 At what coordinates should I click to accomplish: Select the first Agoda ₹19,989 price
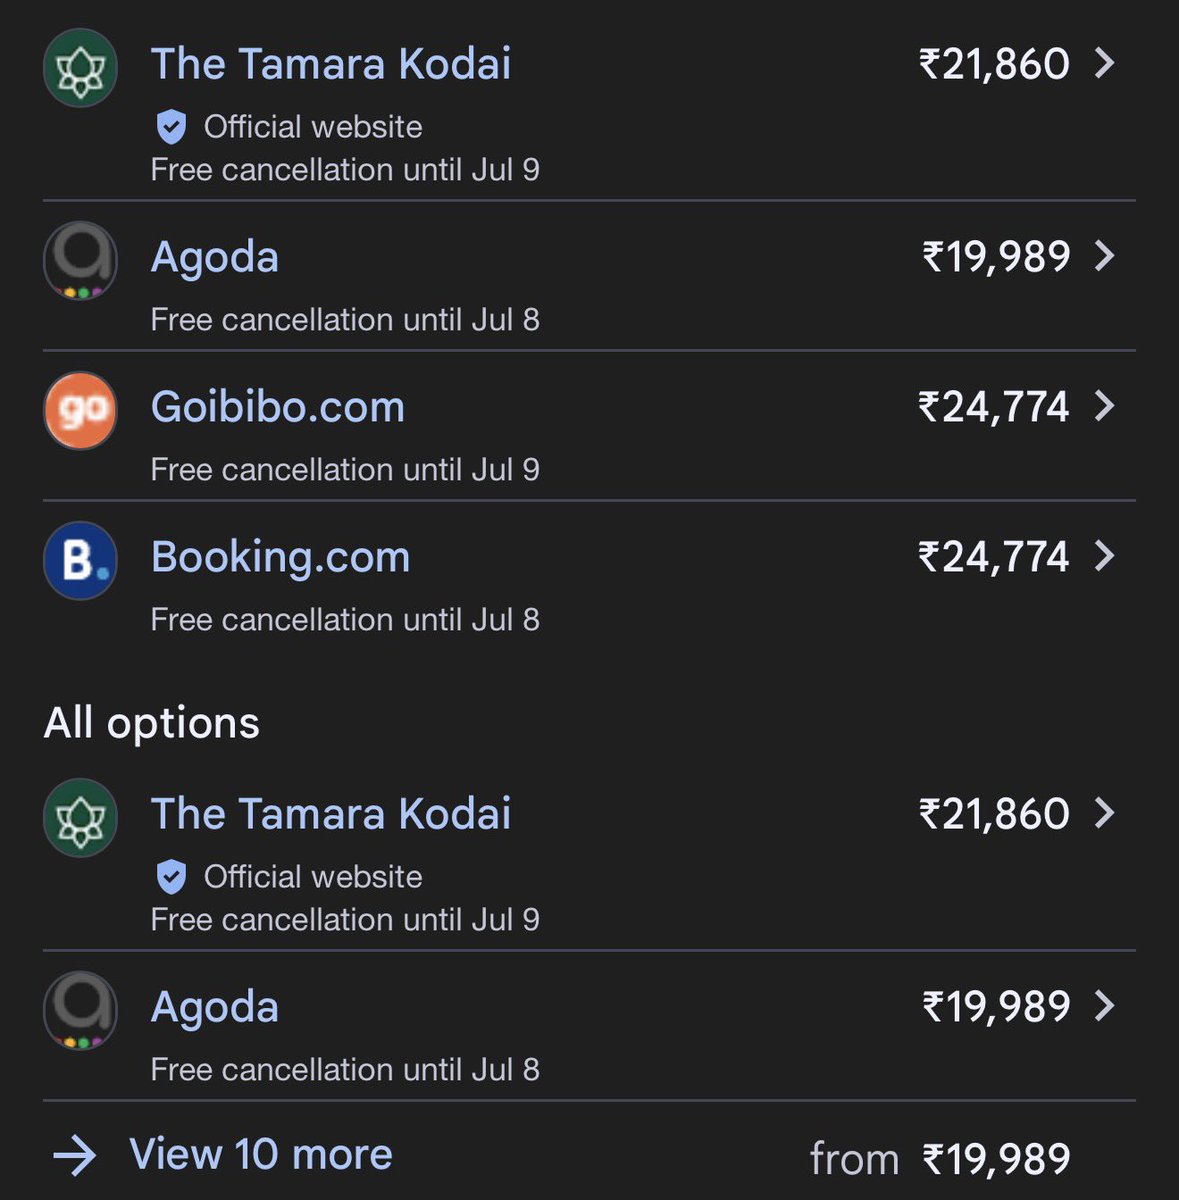996,257
